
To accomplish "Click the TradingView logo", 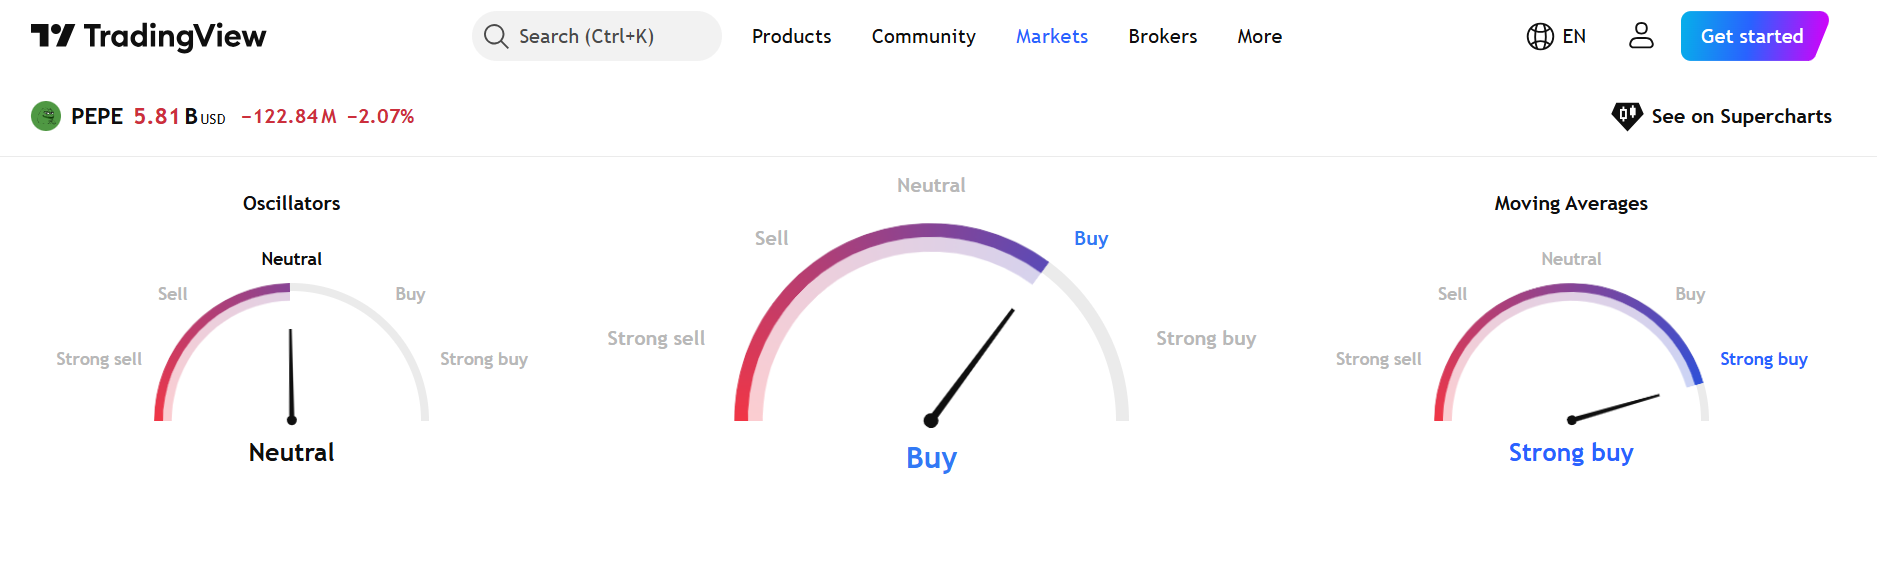I will (149, 36).
